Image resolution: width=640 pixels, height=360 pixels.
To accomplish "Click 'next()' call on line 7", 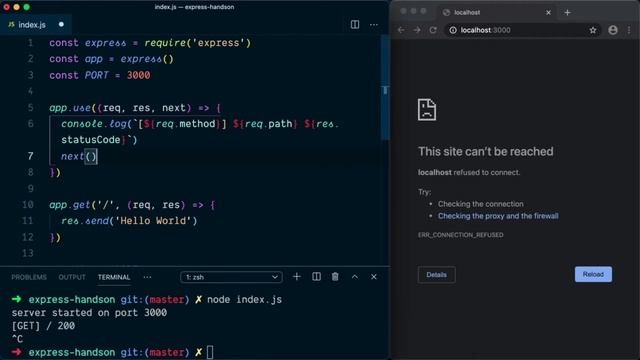I will [x=79, y=156].
